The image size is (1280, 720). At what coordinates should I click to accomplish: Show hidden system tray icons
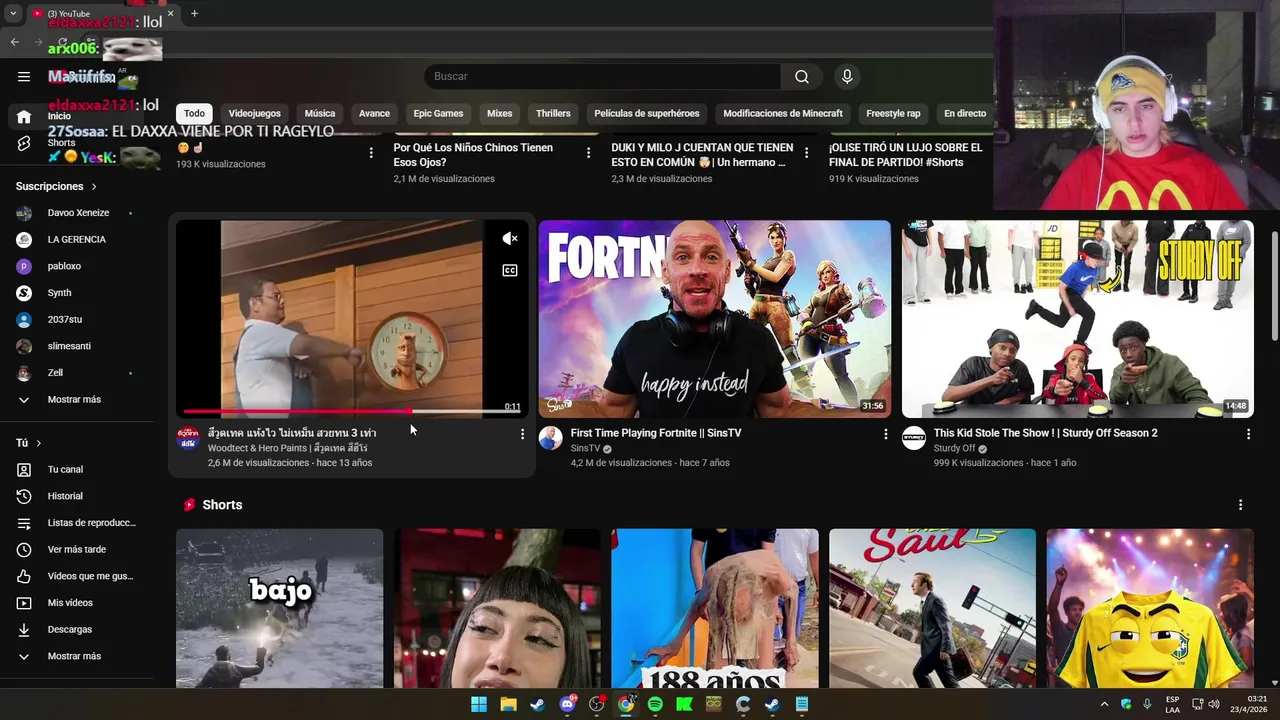pyautogui.click(x=1104, y=704)
